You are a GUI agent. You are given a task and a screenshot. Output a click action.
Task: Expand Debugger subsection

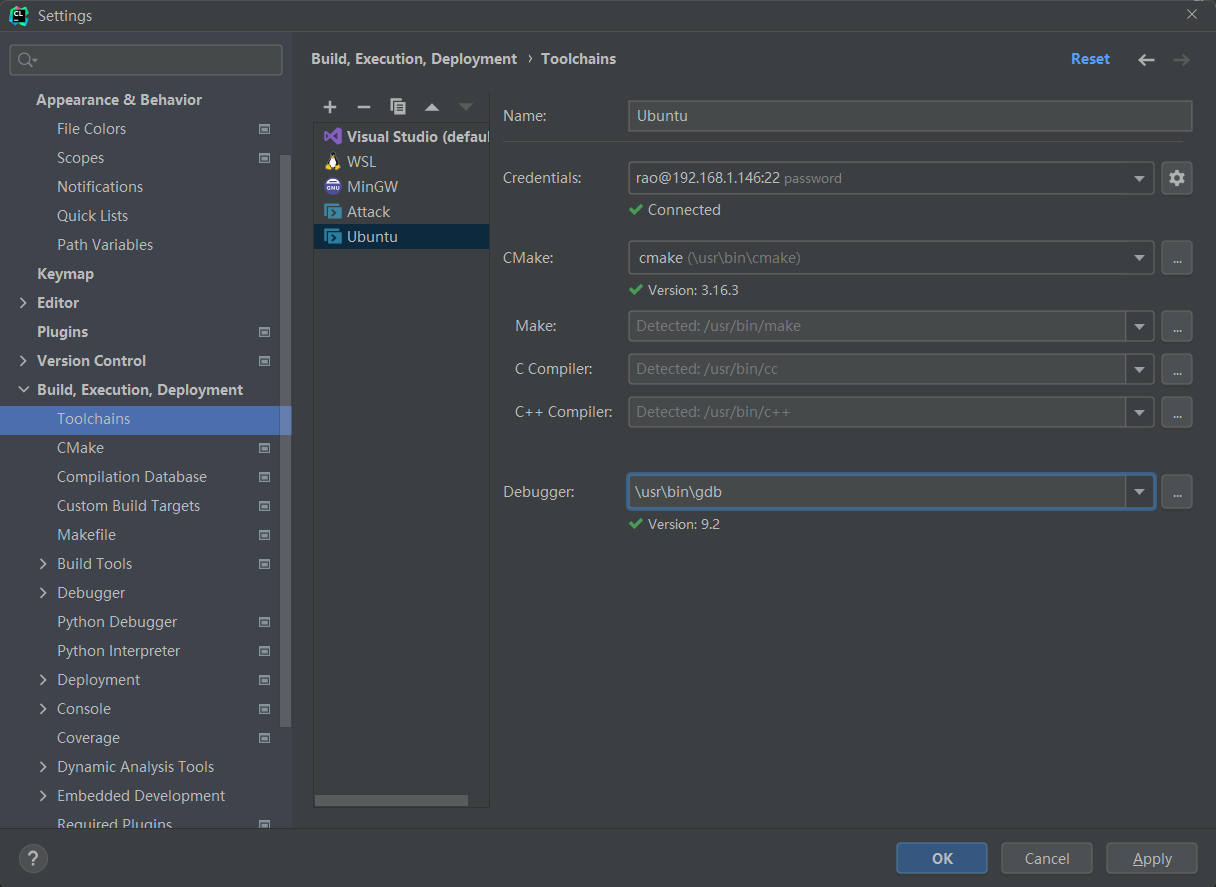(43, 593)
